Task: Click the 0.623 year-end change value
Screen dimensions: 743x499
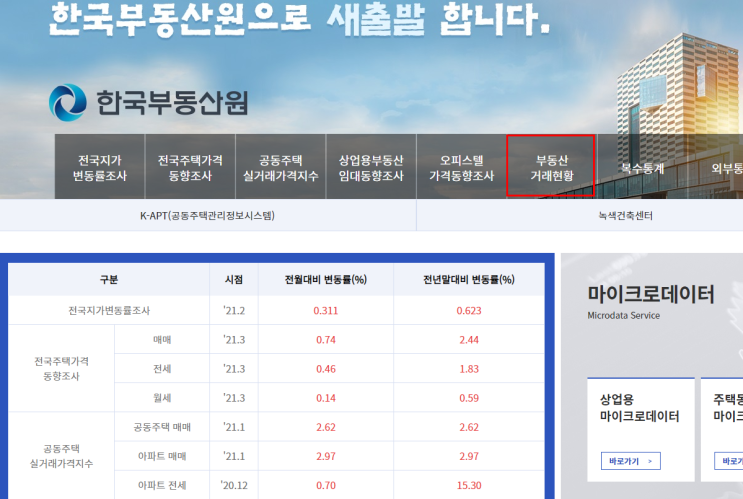Action: (469, 311)
